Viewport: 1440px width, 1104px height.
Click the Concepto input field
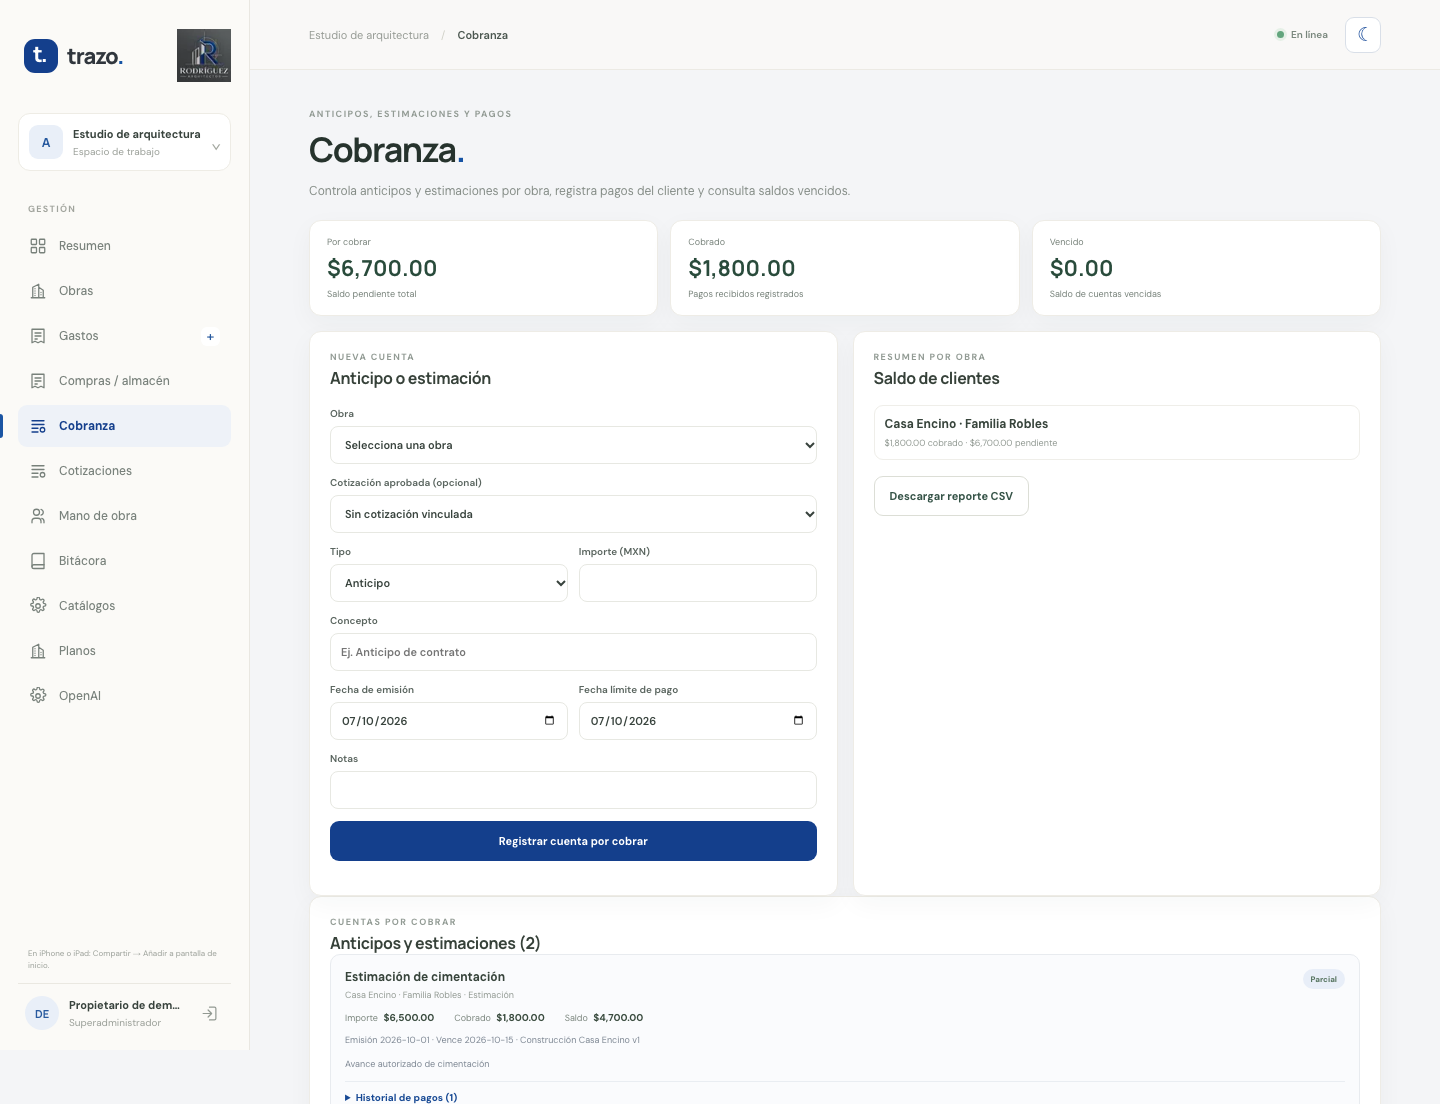[x=573, y=652]
